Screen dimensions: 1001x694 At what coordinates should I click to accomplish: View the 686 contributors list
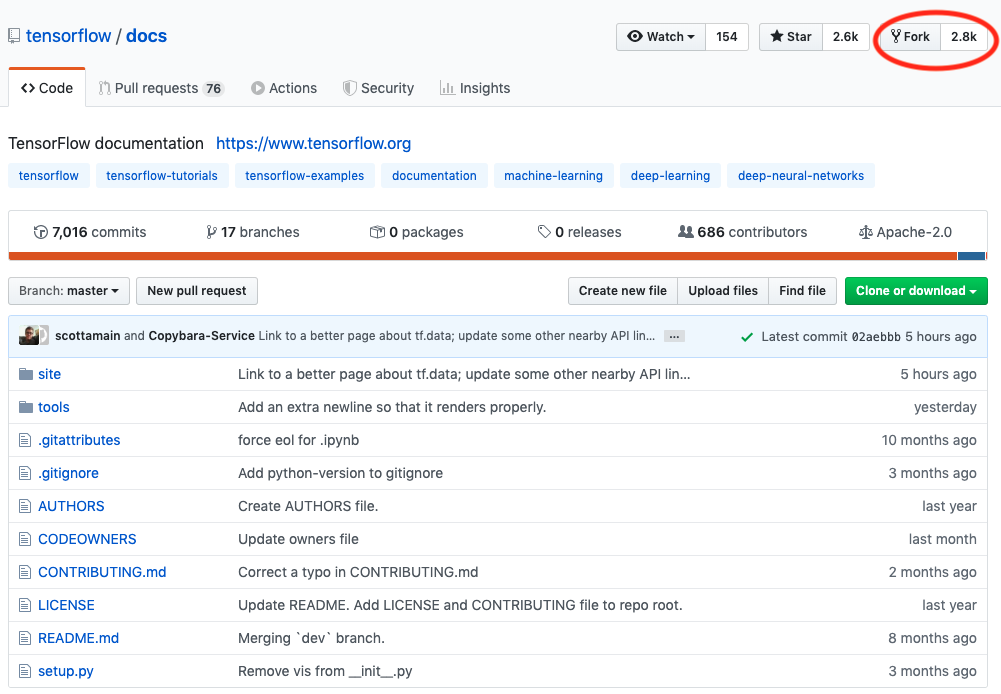(x=742, y=232)
